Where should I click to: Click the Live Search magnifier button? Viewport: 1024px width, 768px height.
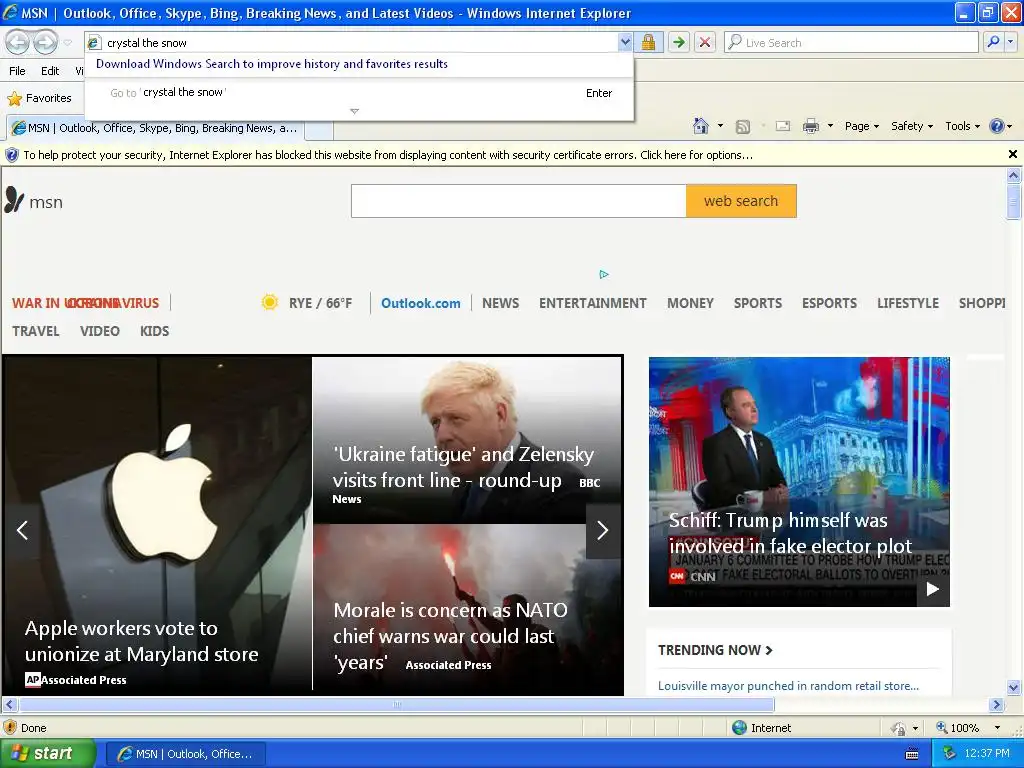993,42
